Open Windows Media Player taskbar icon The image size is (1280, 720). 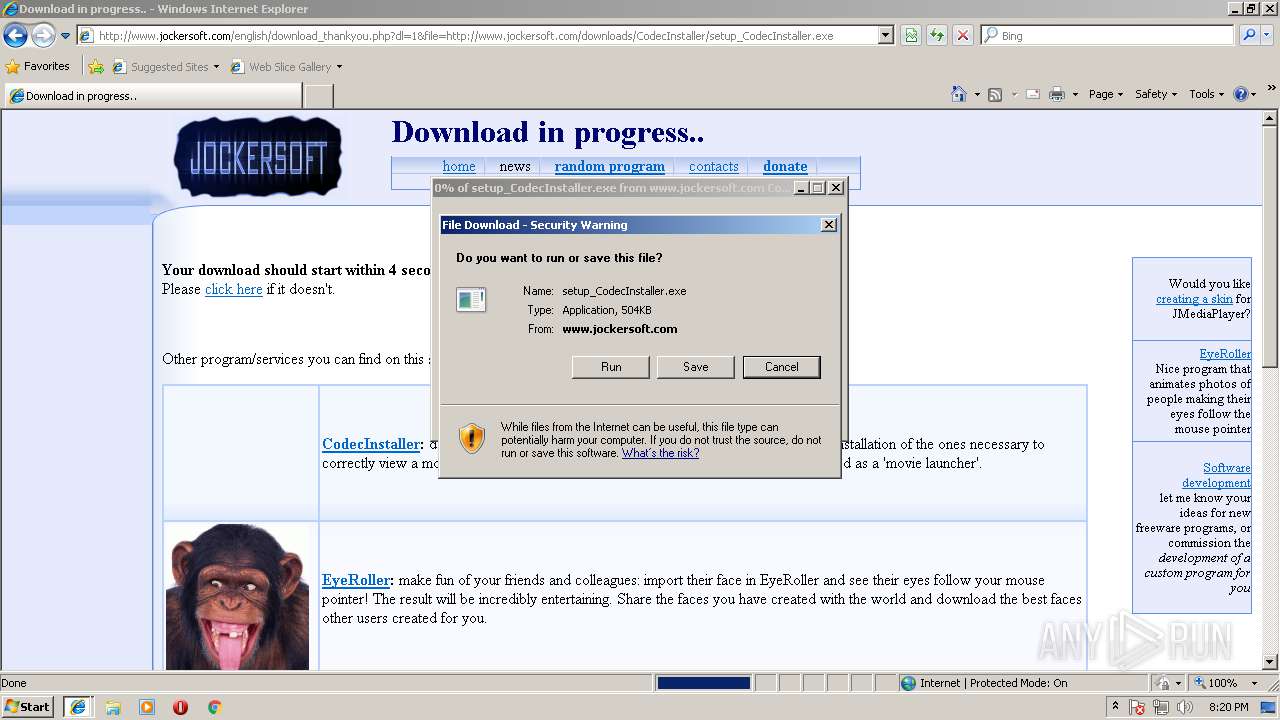coord(147,707)
